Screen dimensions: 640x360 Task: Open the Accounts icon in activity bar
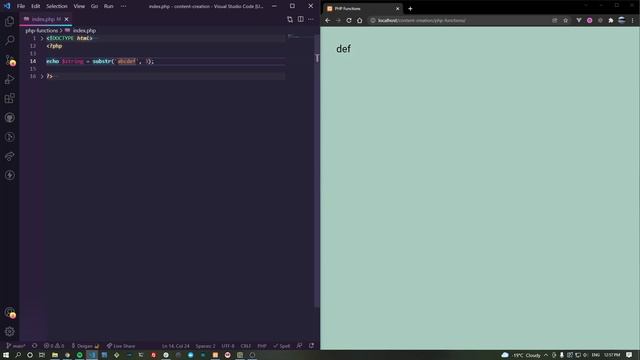[9, 313]
